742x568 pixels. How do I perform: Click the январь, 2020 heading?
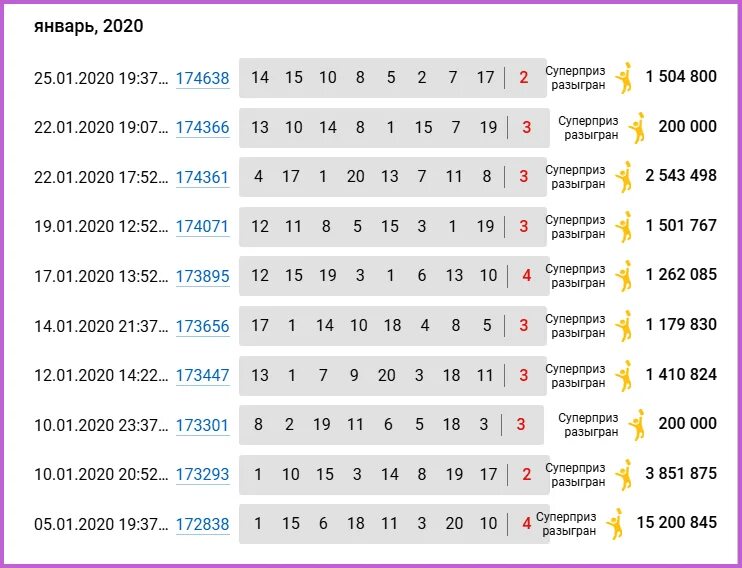(88, 26)
